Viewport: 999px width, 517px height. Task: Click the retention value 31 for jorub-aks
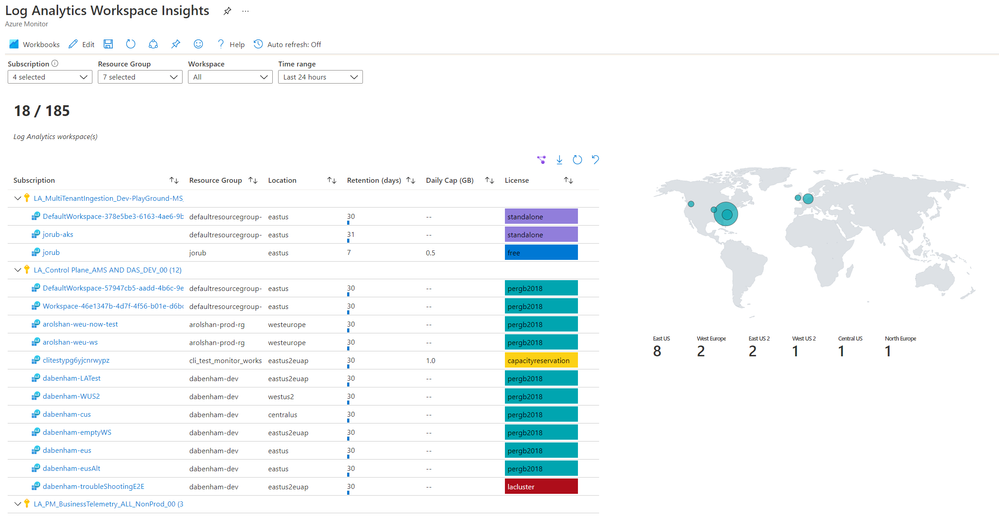[350, 235]
